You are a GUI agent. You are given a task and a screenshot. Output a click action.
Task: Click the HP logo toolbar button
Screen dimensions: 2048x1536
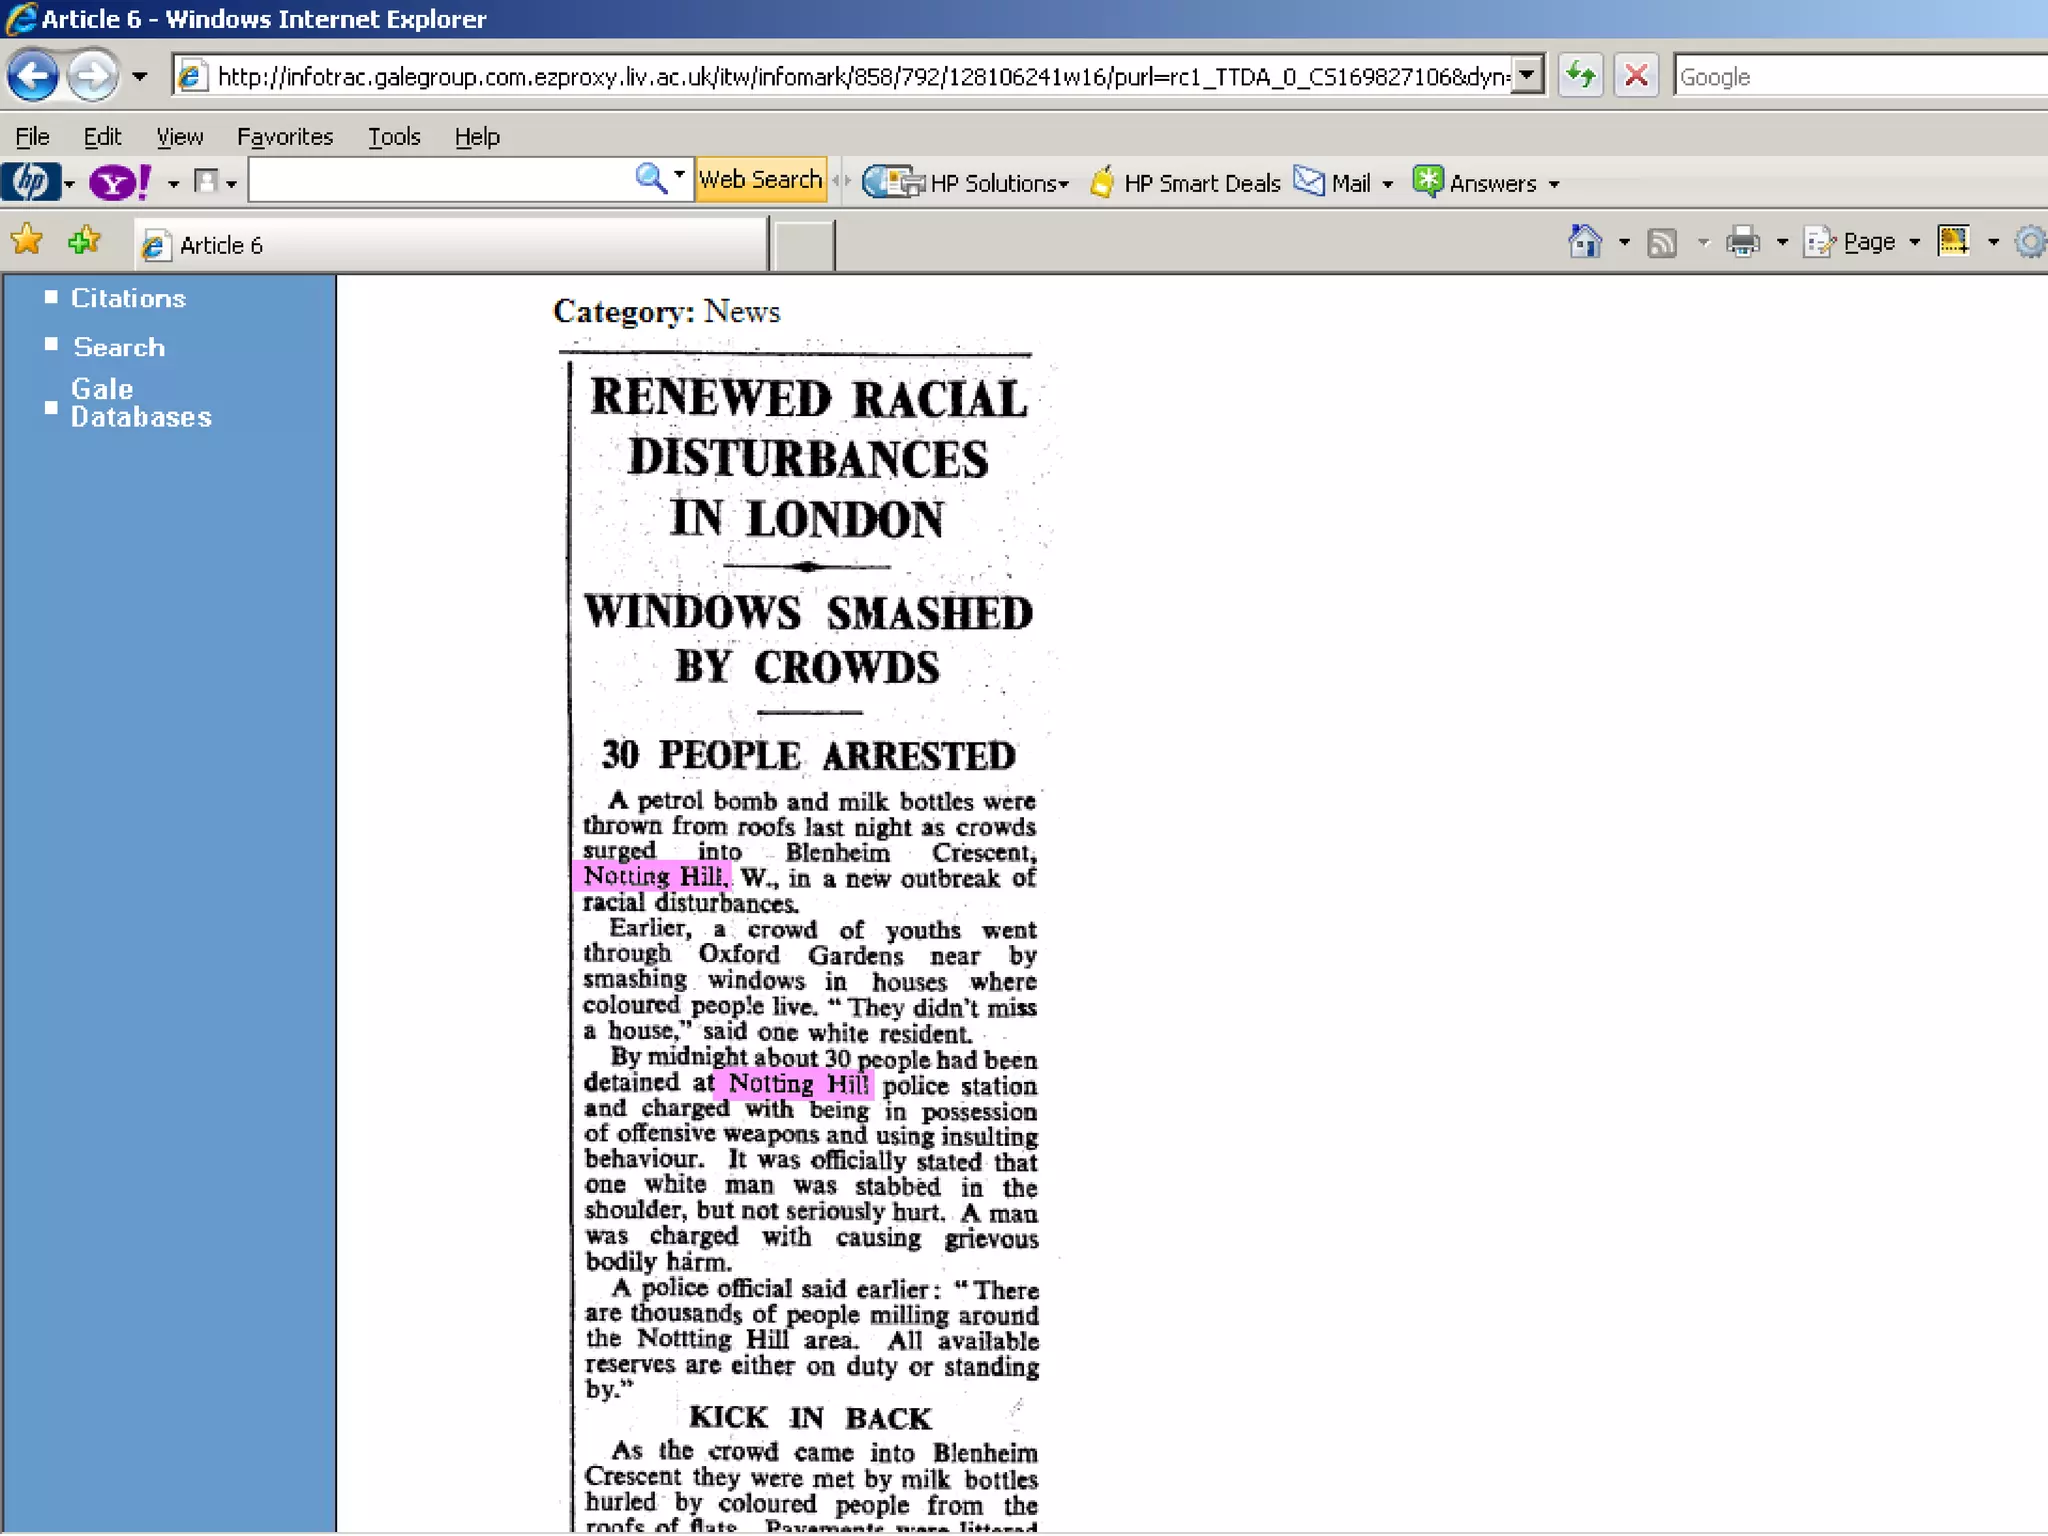point(30,183)
